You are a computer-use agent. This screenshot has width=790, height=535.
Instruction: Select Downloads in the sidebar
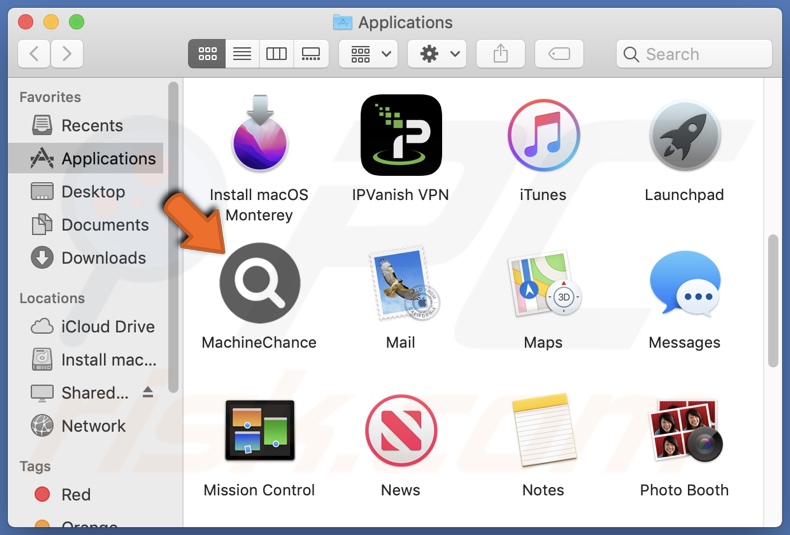tap(103, 258)
